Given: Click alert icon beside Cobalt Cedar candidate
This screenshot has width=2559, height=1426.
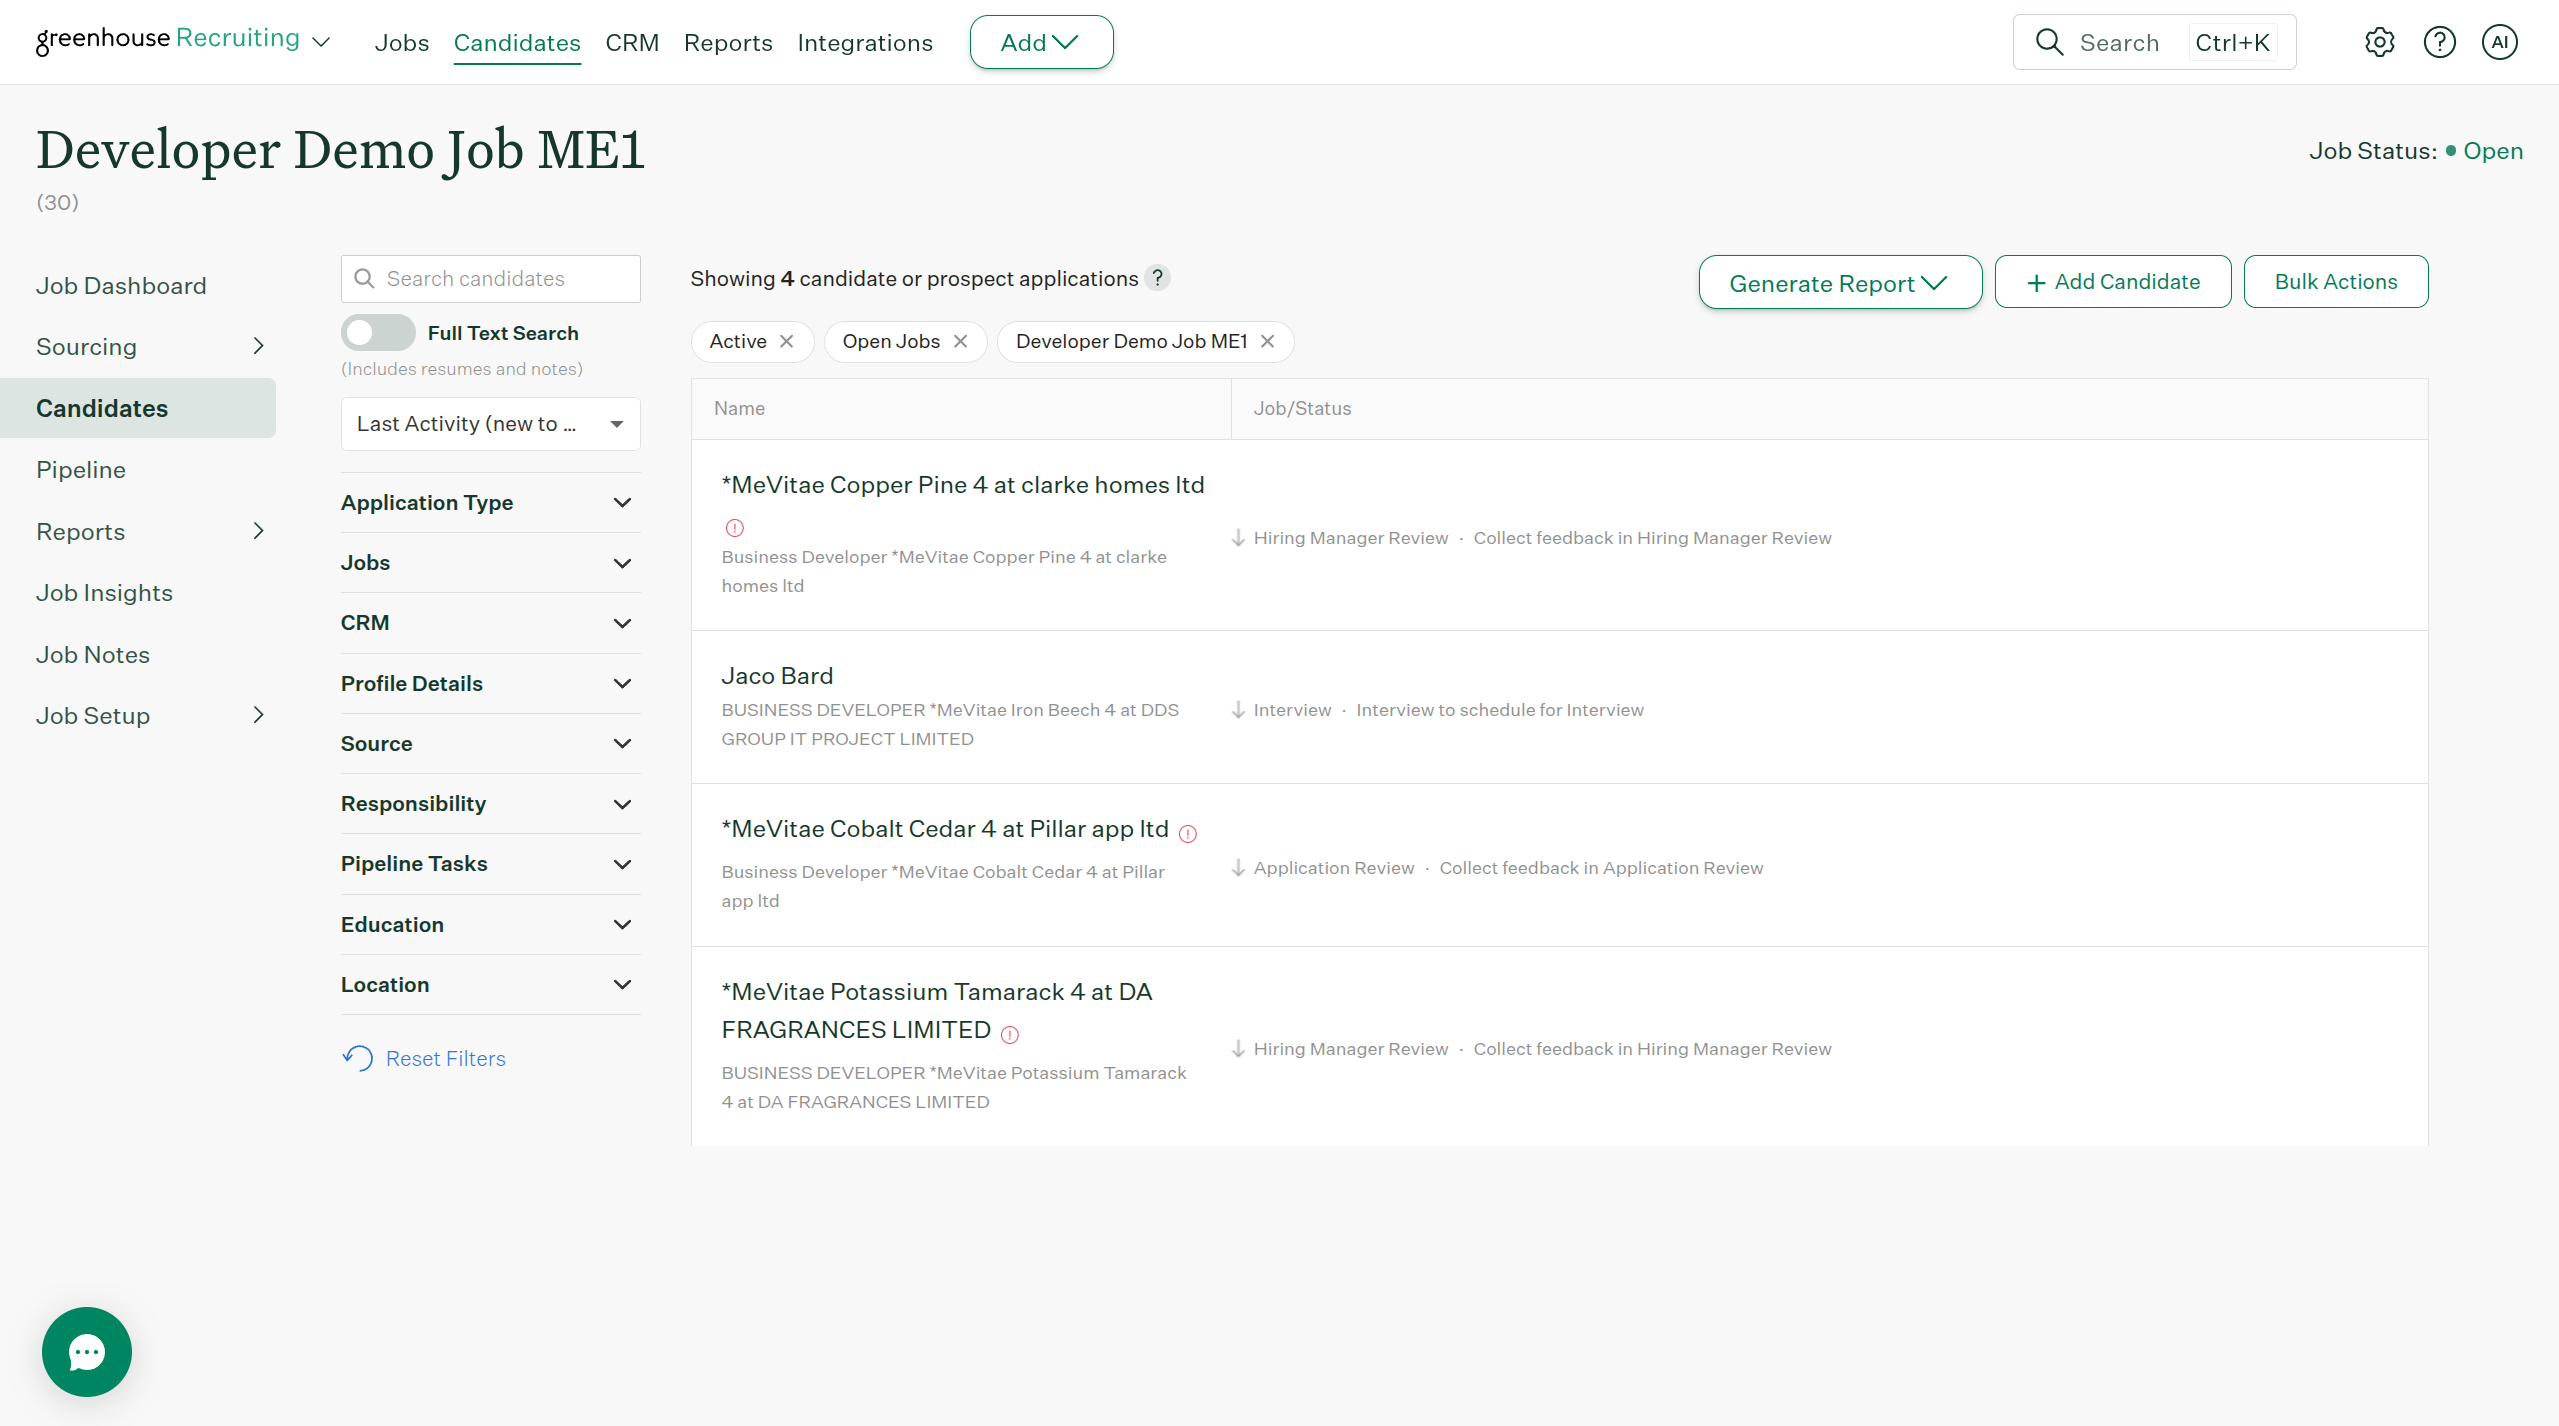Looking at the screenshot, I should coord(1187,833).
